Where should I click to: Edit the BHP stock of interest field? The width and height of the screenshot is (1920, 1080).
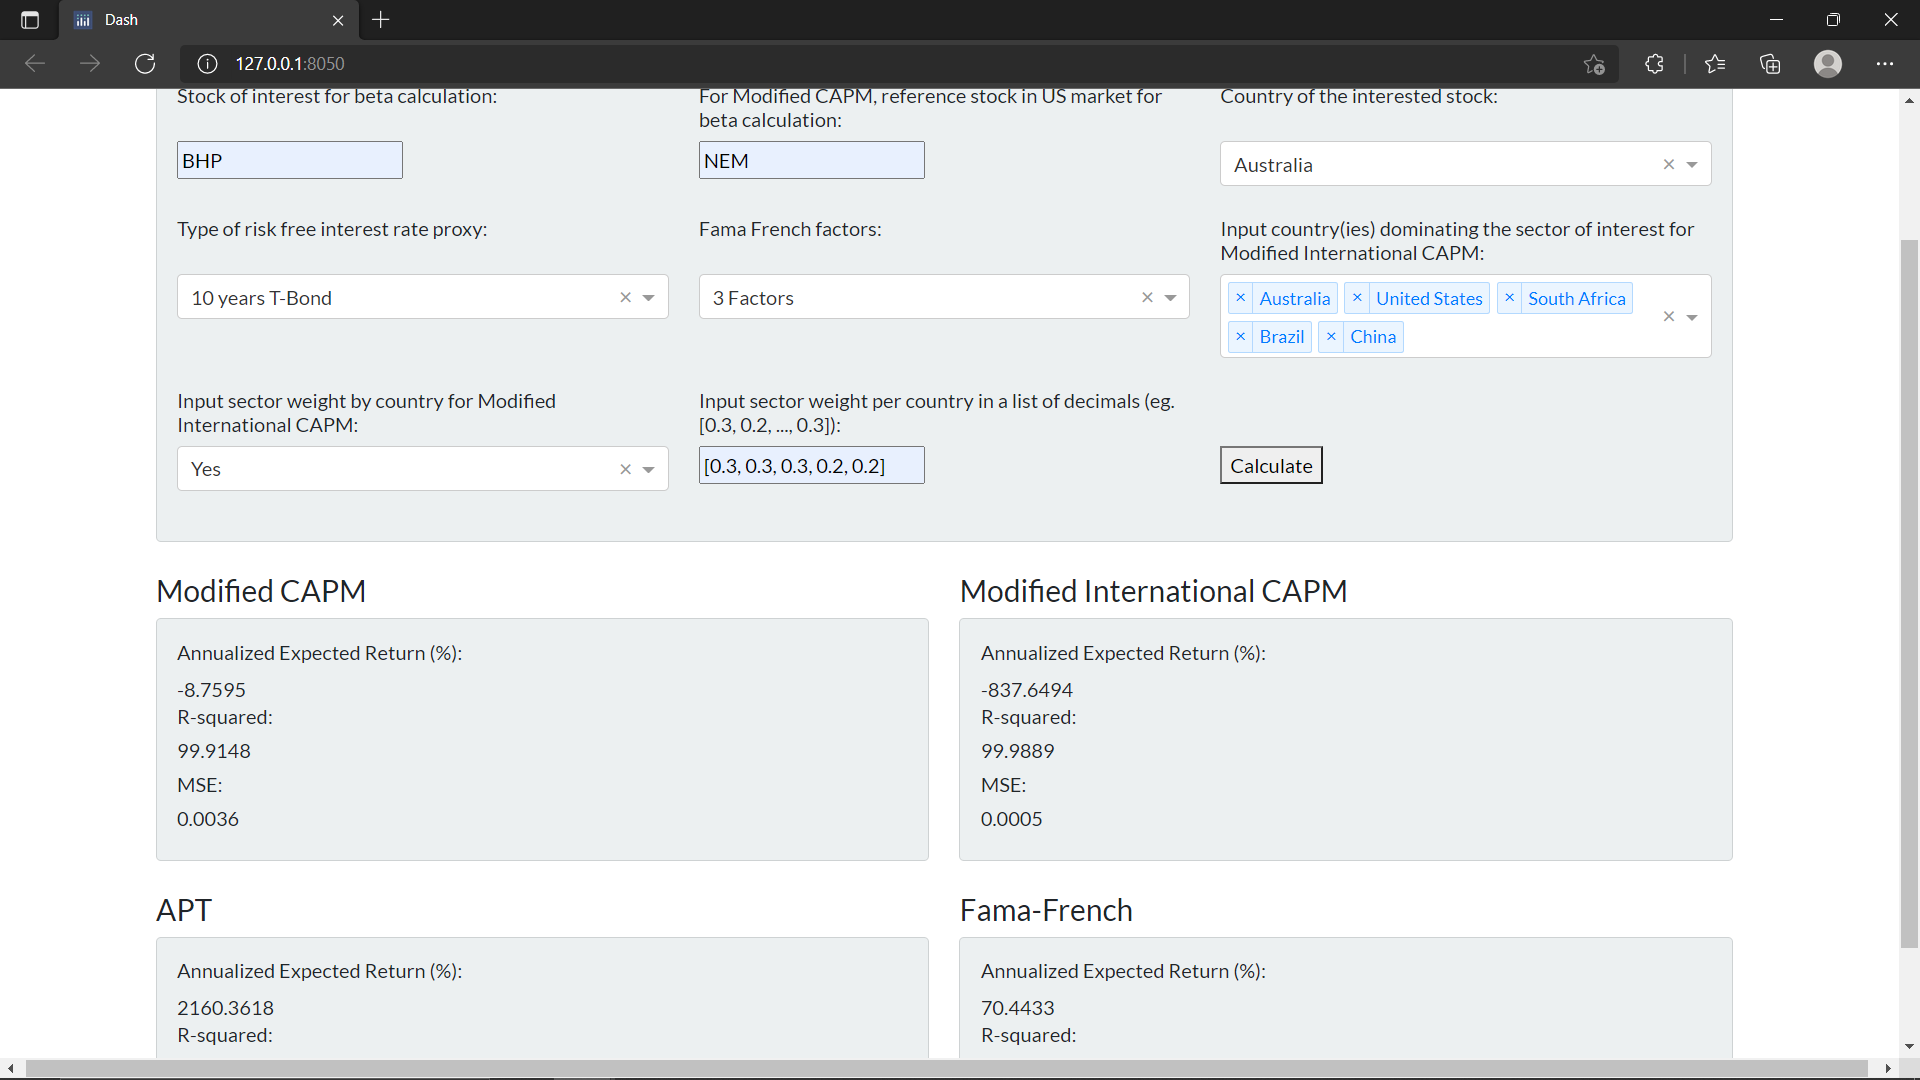pos(290,160)
